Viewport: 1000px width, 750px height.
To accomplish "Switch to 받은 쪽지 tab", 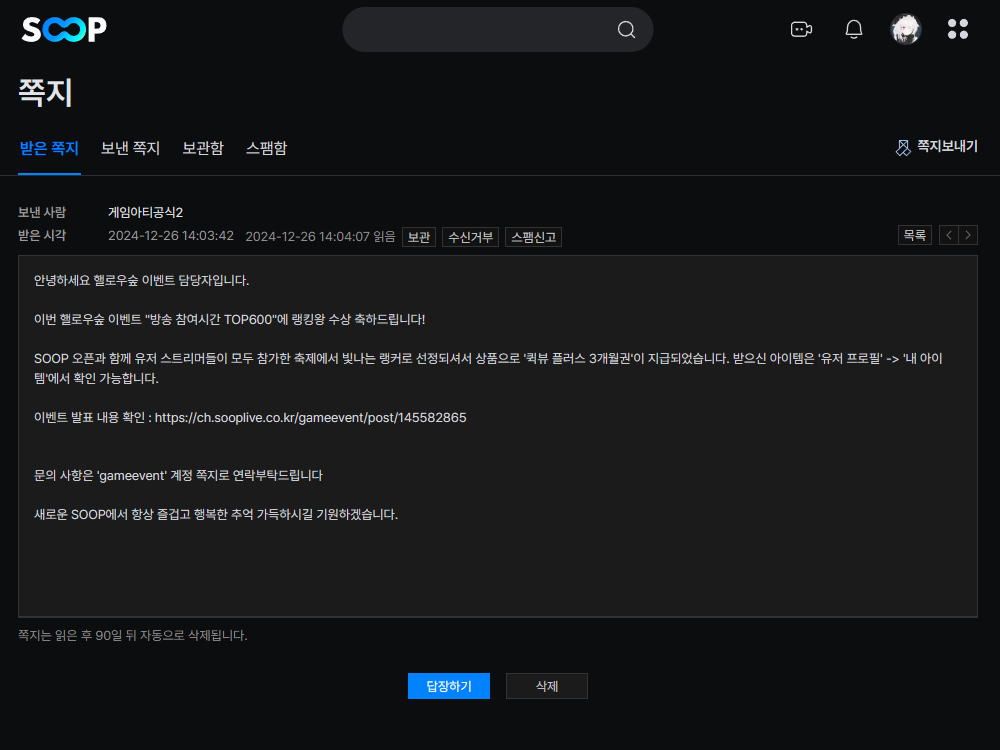I will 49,149.
